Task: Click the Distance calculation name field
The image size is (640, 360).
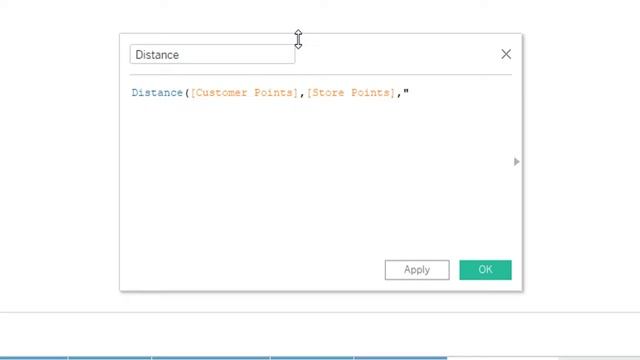Action: pos(212,54)
